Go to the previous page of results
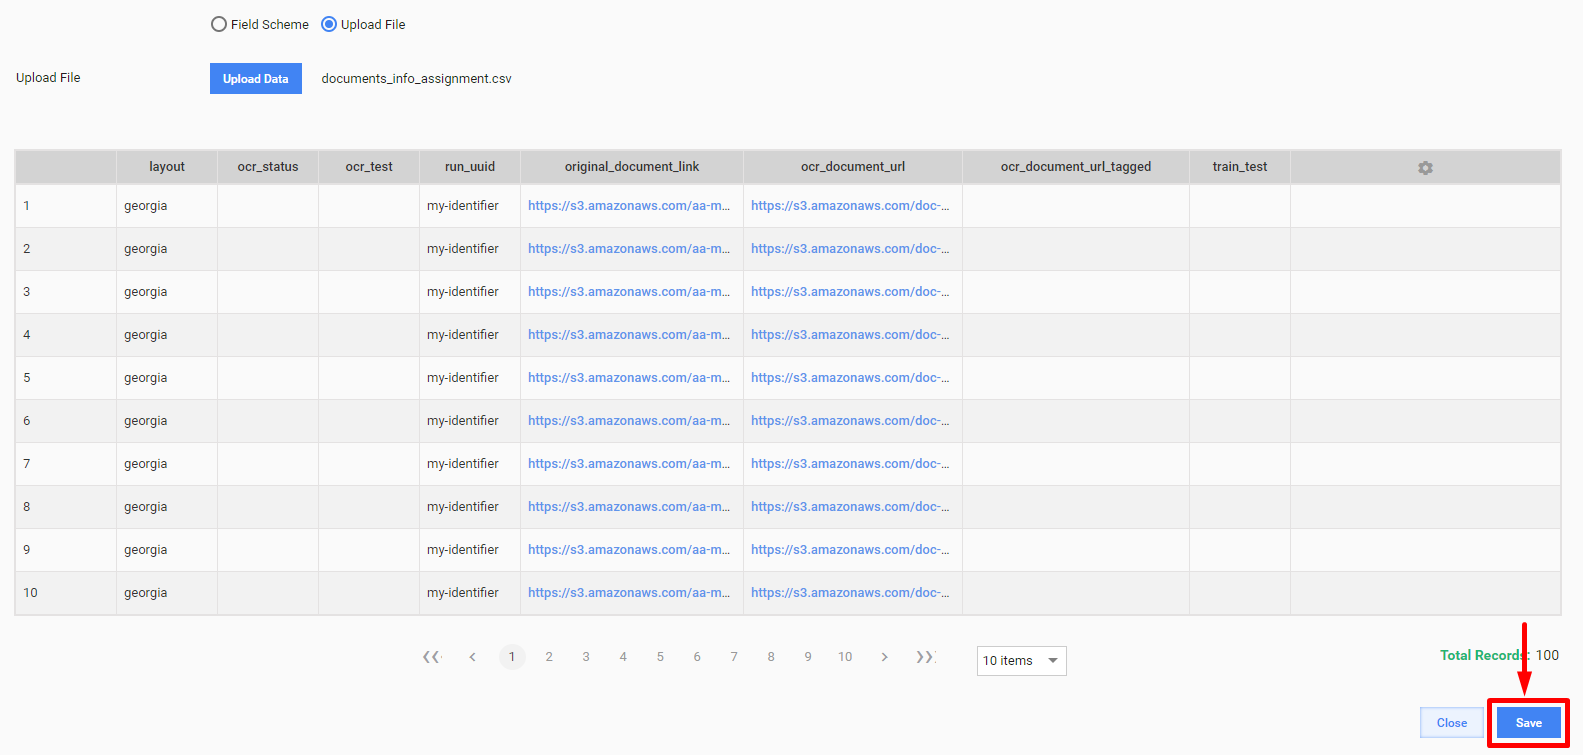The height and width of the screenshot is (755, 1583). coord(472,657)
